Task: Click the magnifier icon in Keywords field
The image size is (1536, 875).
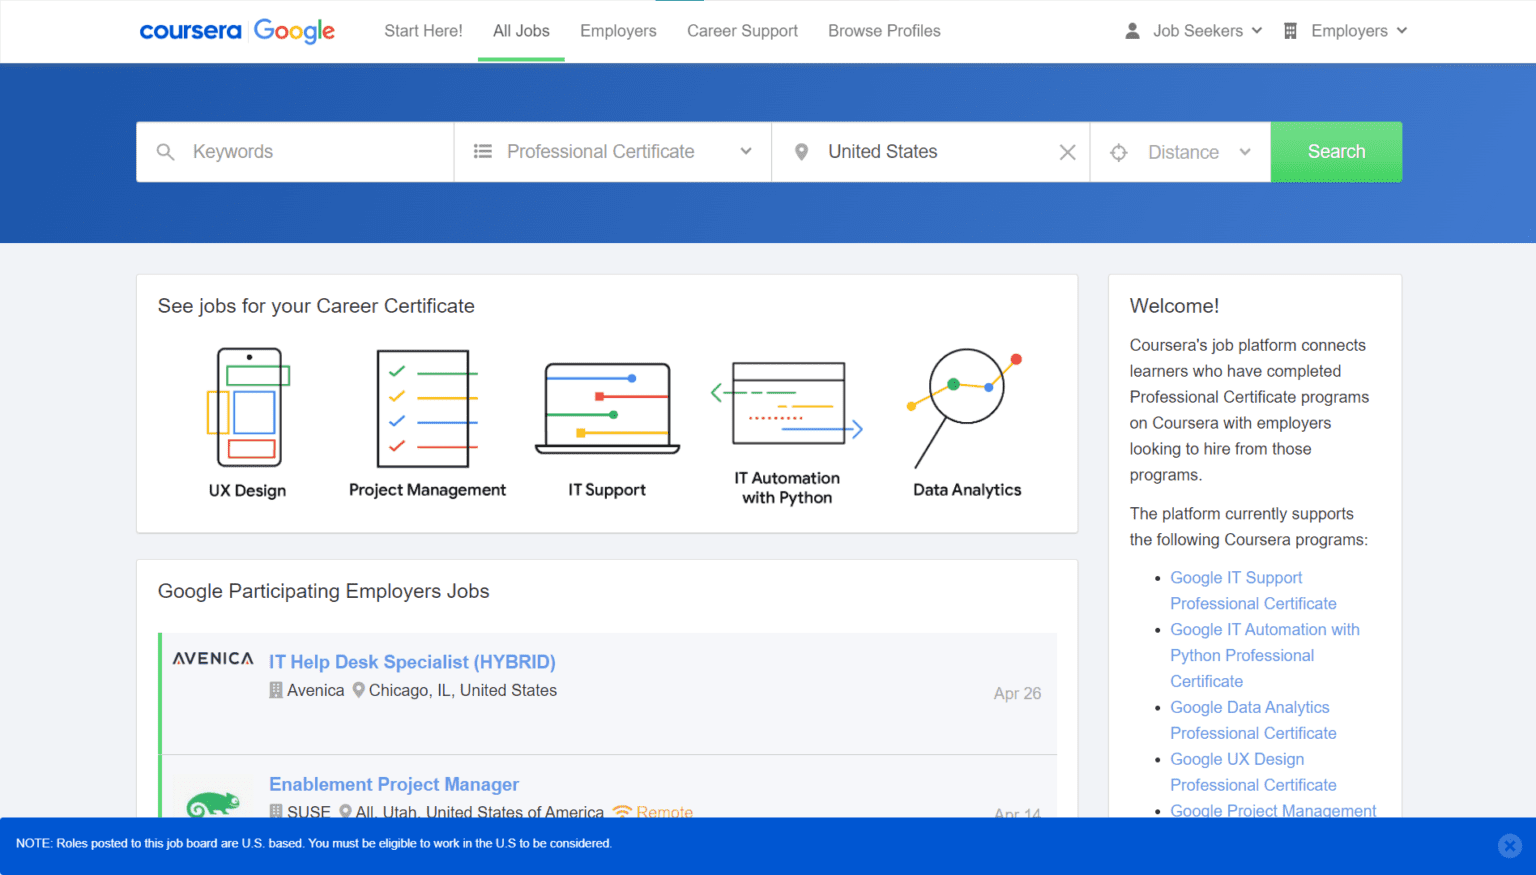Action: pos(166,151)
